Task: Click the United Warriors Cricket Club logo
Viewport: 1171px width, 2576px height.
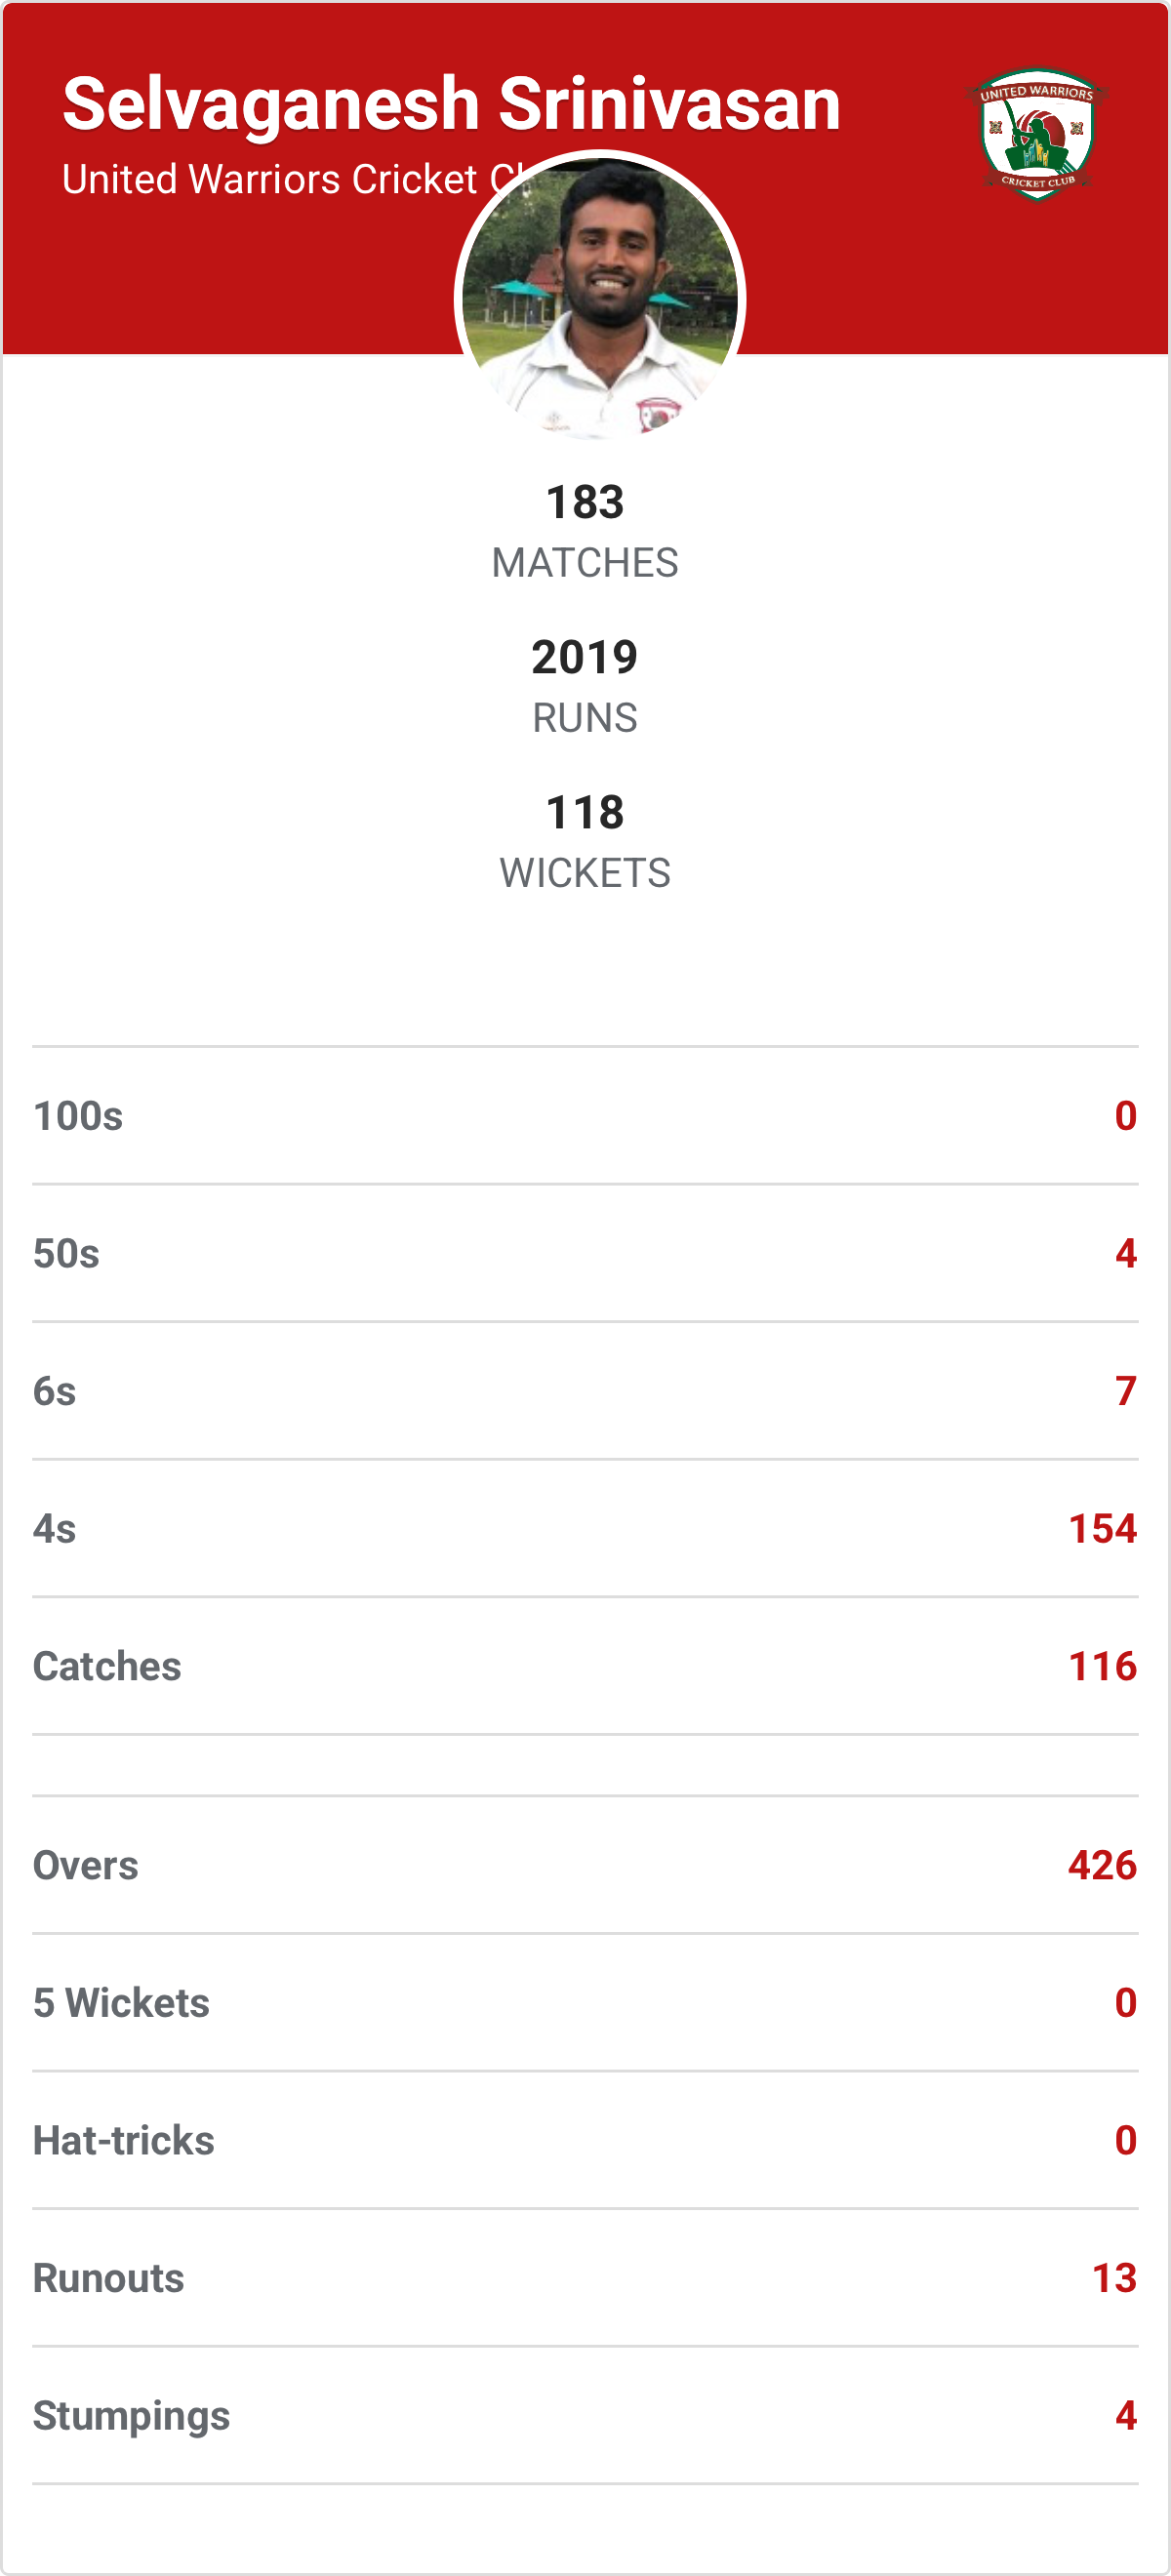Action: point(1036,134)
